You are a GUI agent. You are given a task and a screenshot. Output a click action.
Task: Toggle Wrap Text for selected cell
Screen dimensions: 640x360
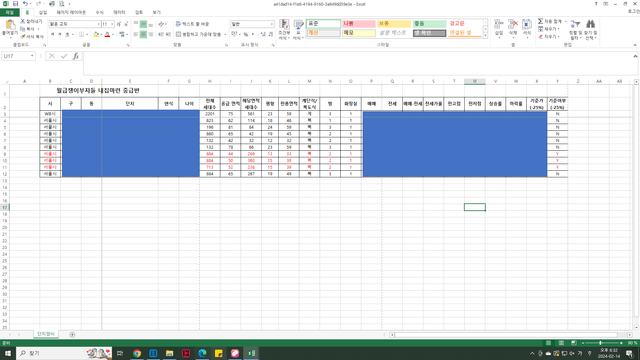coord(192,24)
